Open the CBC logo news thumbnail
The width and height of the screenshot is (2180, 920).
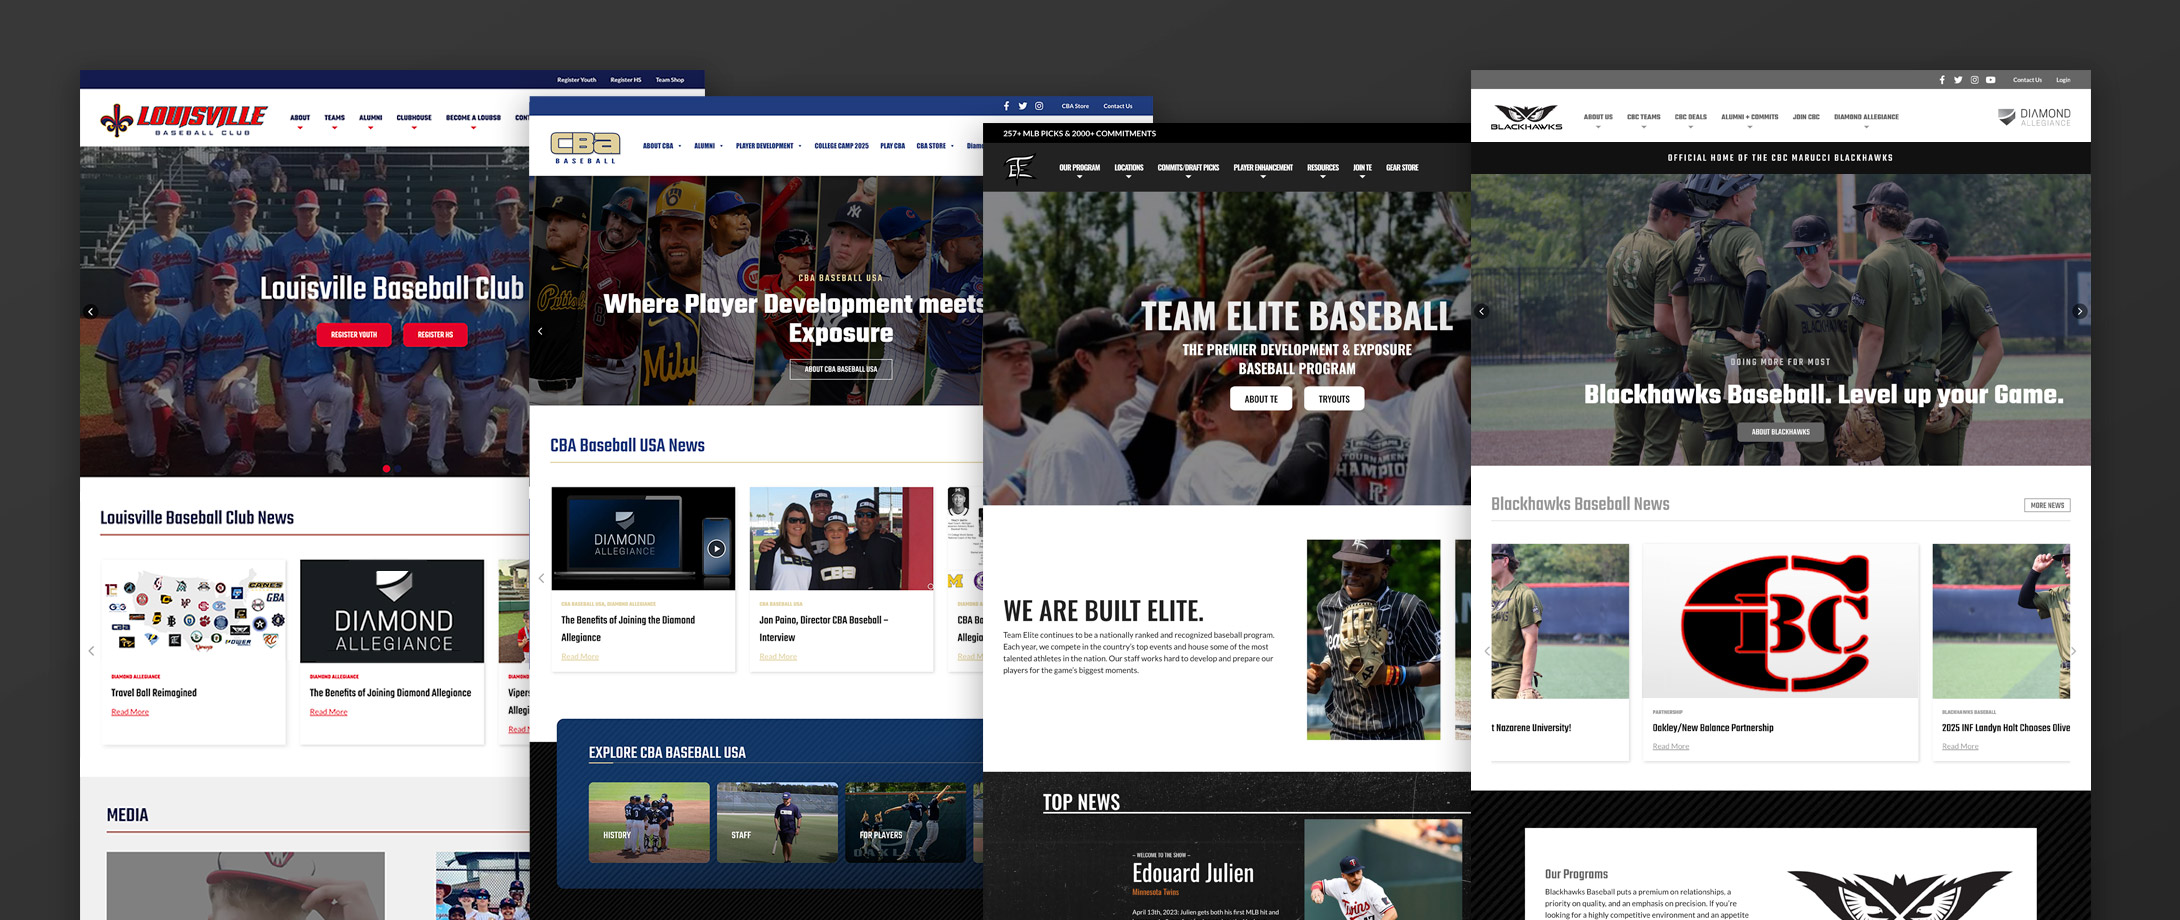[1779, 621]
